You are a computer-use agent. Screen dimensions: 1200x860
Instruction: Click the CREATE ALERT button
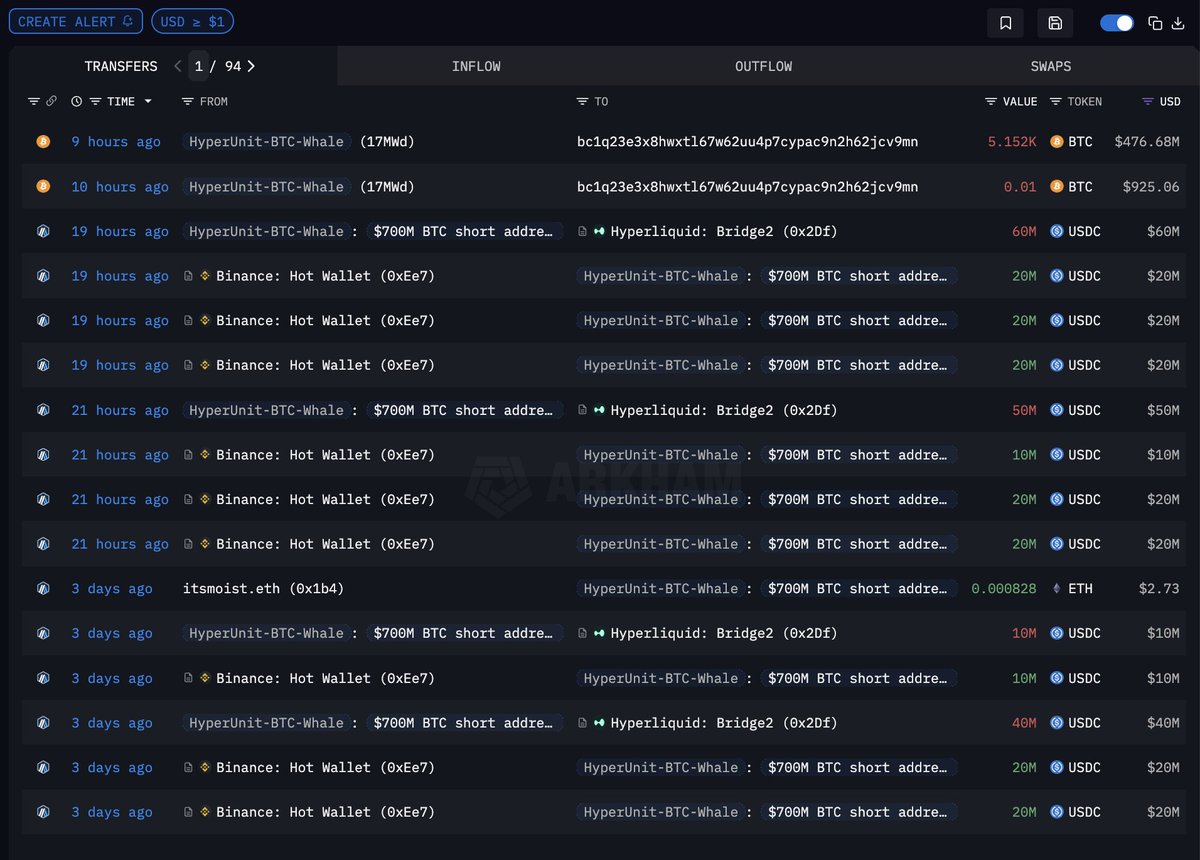click(x=75, y=21)
